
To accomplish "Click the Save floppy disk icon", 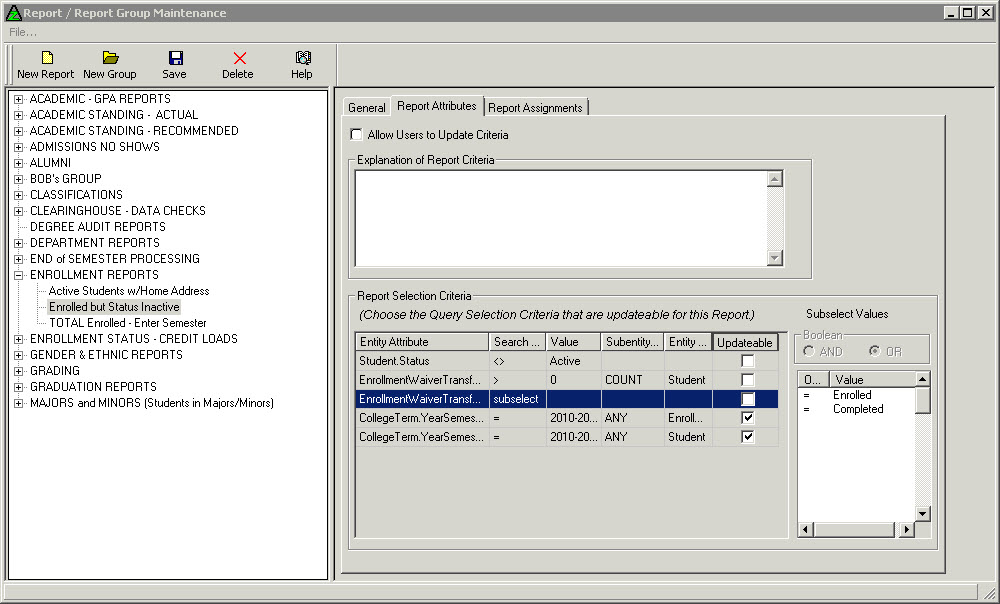I will (175, 58).
